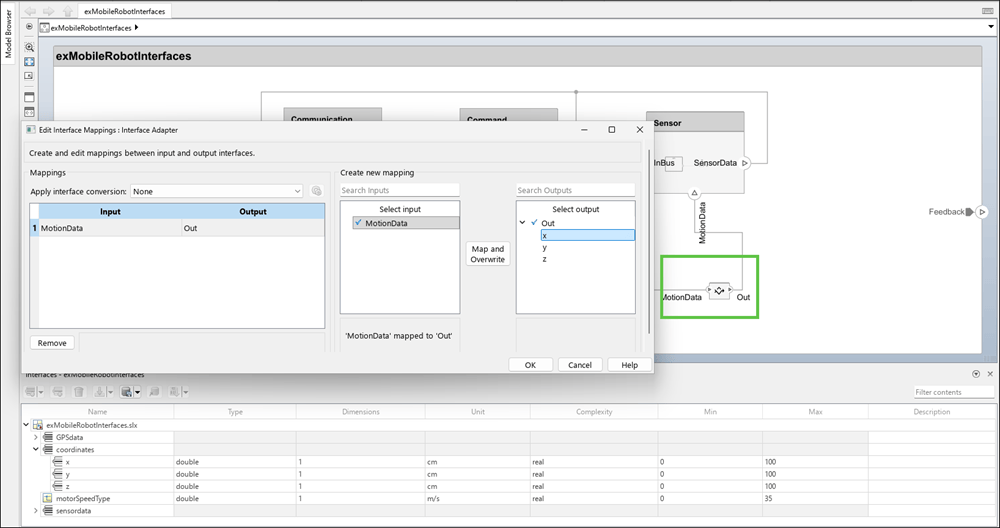
Task: Select the zoom magnifier tool
Action: (x=29, y=47)
